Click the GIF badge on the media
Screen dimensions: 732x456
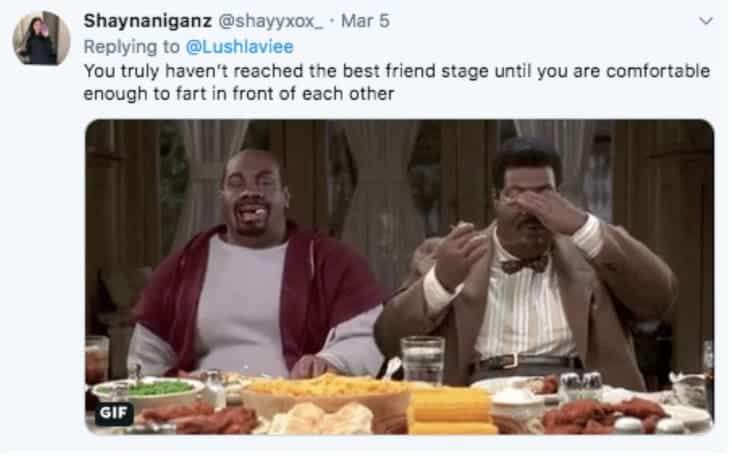click(x=114, y=413)
